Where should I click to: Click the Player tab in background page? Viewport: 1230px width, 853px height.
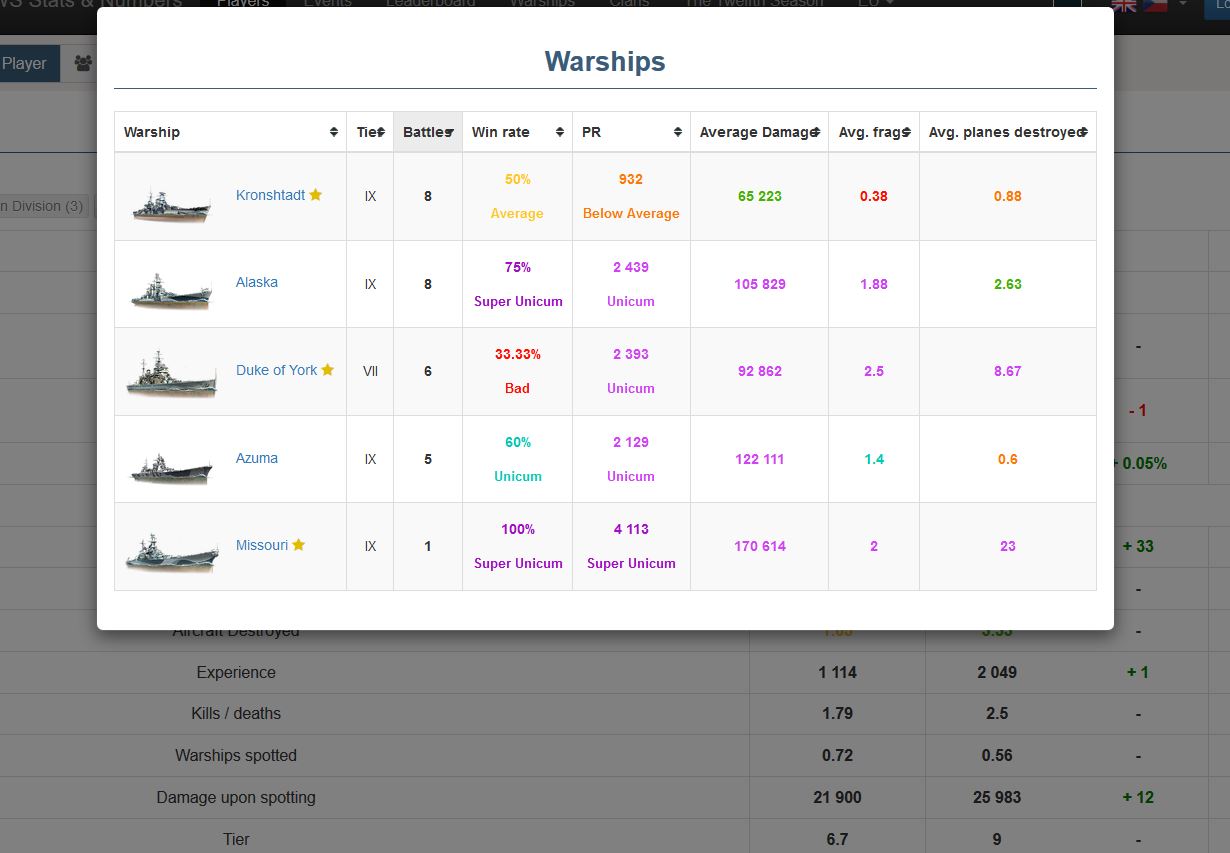(x=28, y=63)
